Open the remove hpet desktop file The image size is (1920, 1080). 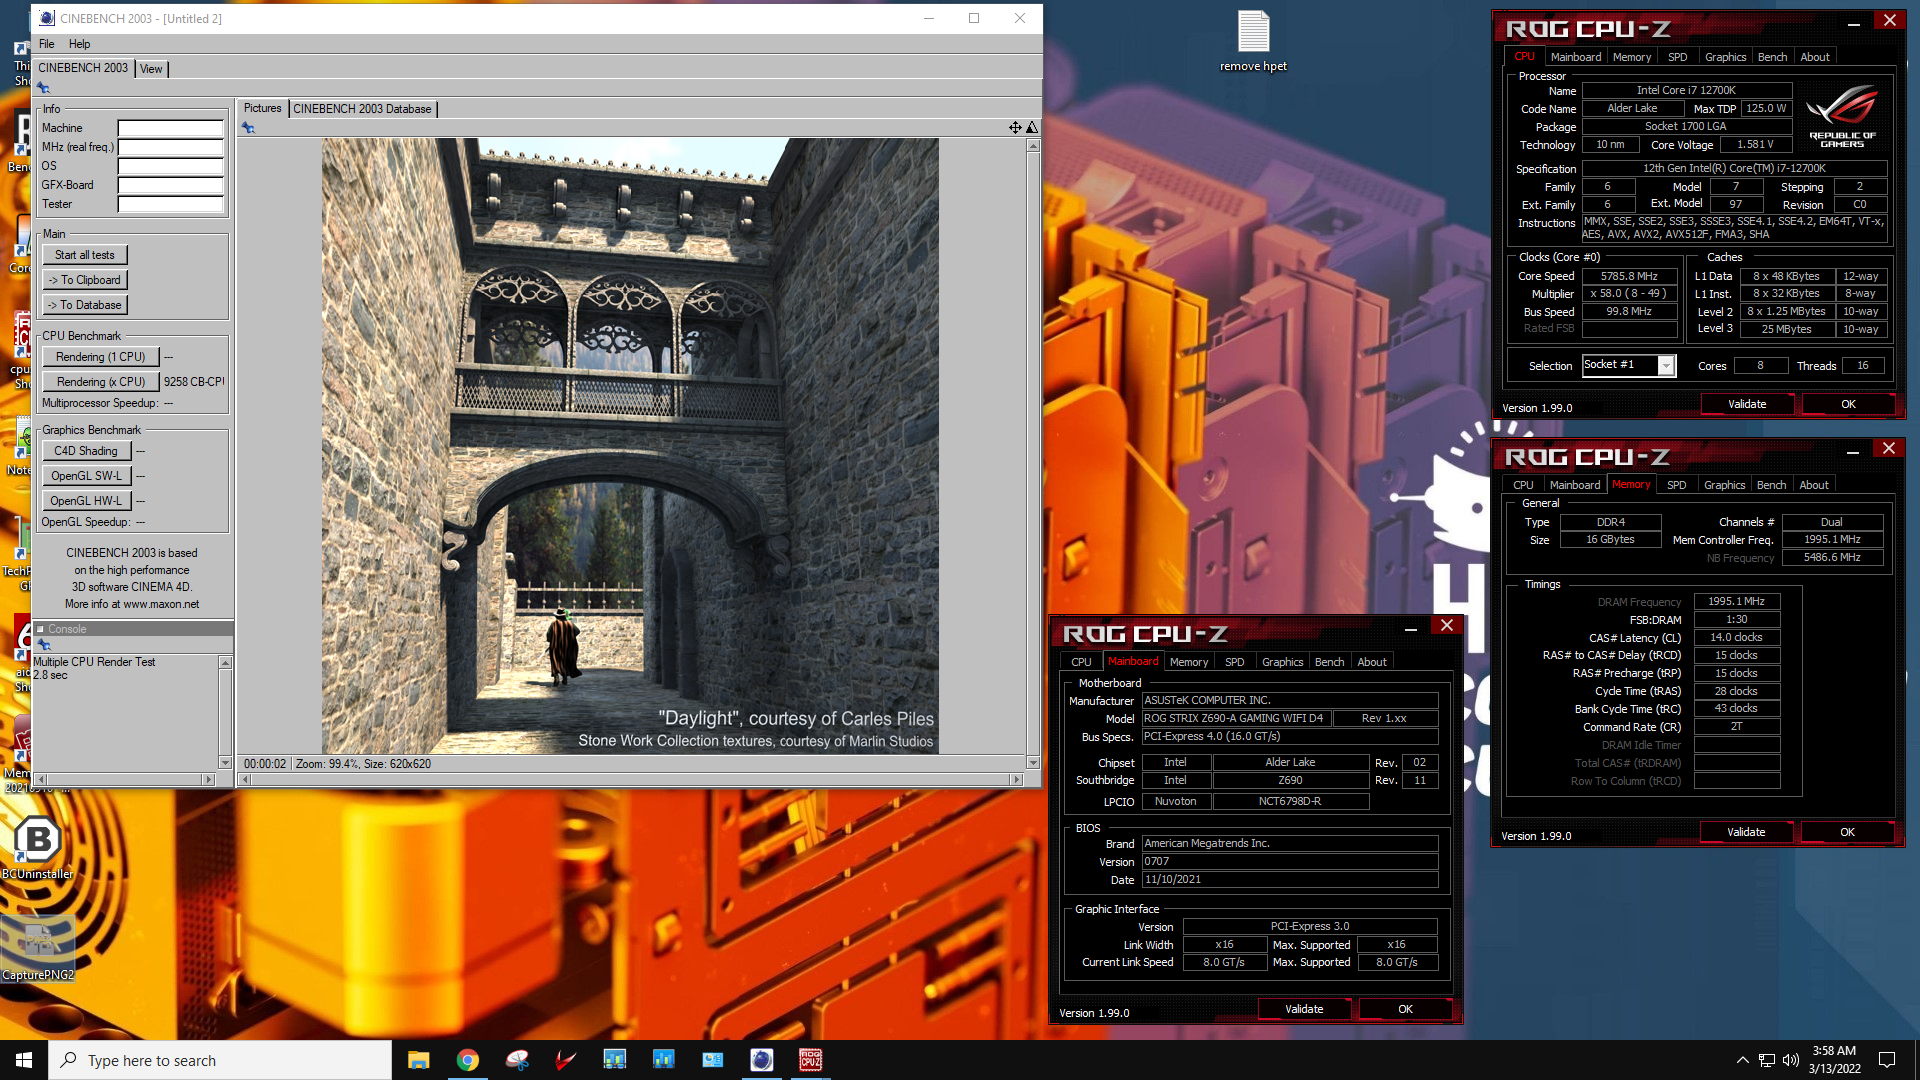click(x=1253, y=41)
